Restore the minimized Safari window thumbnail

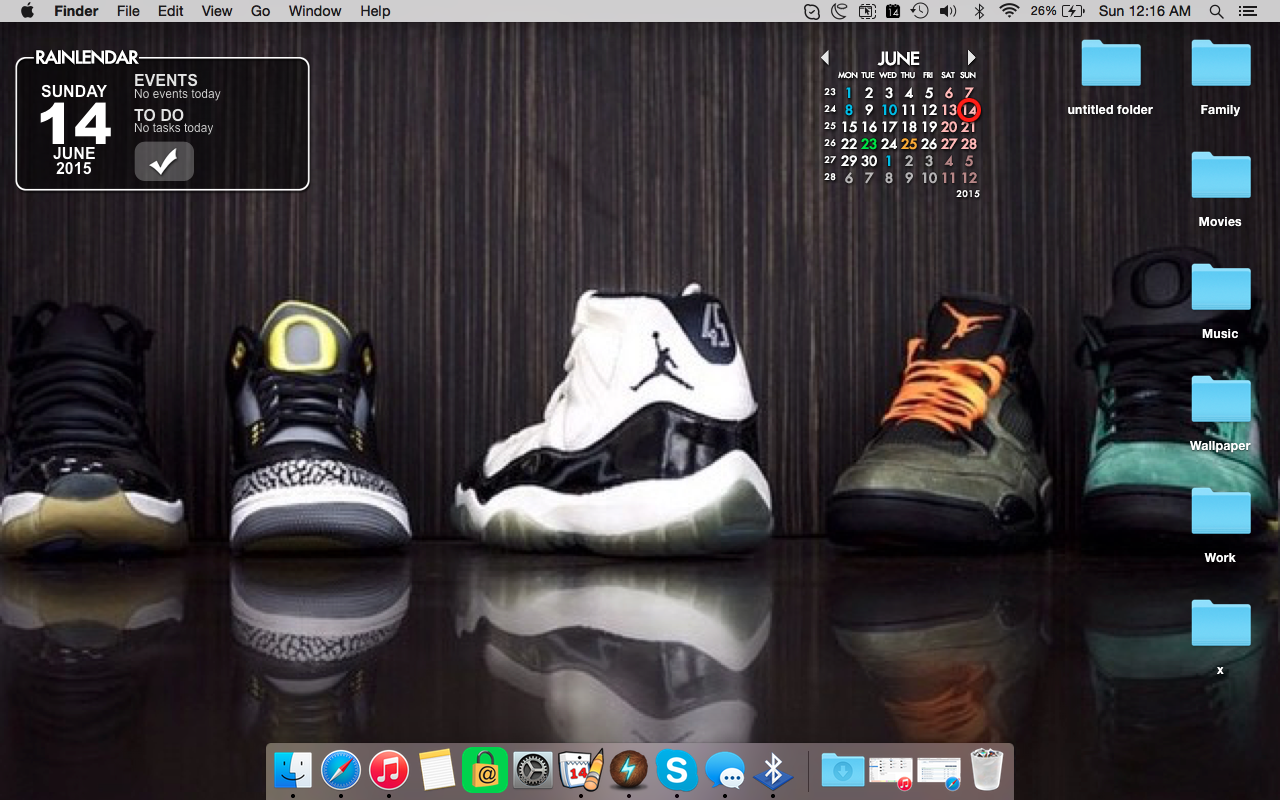[x=938, y=771]
